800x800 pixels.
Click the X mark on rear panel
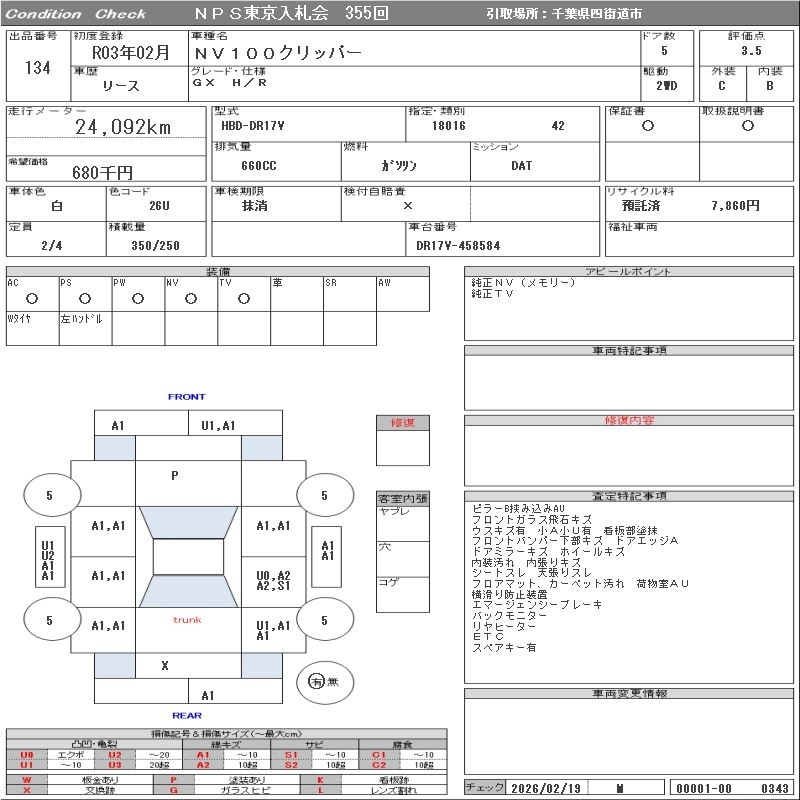click(165, 665)
